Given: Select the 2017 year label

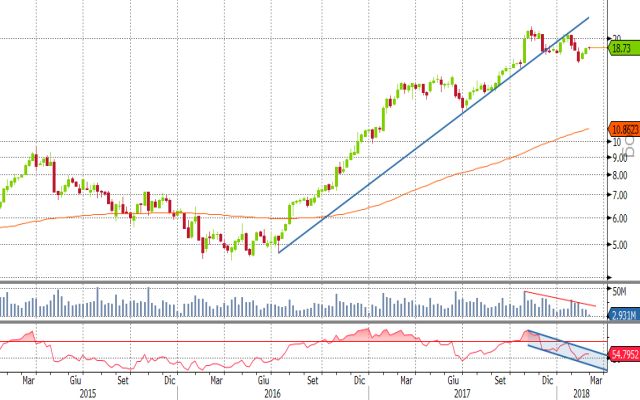Looking at the screenshot, I should coord(461,393).
